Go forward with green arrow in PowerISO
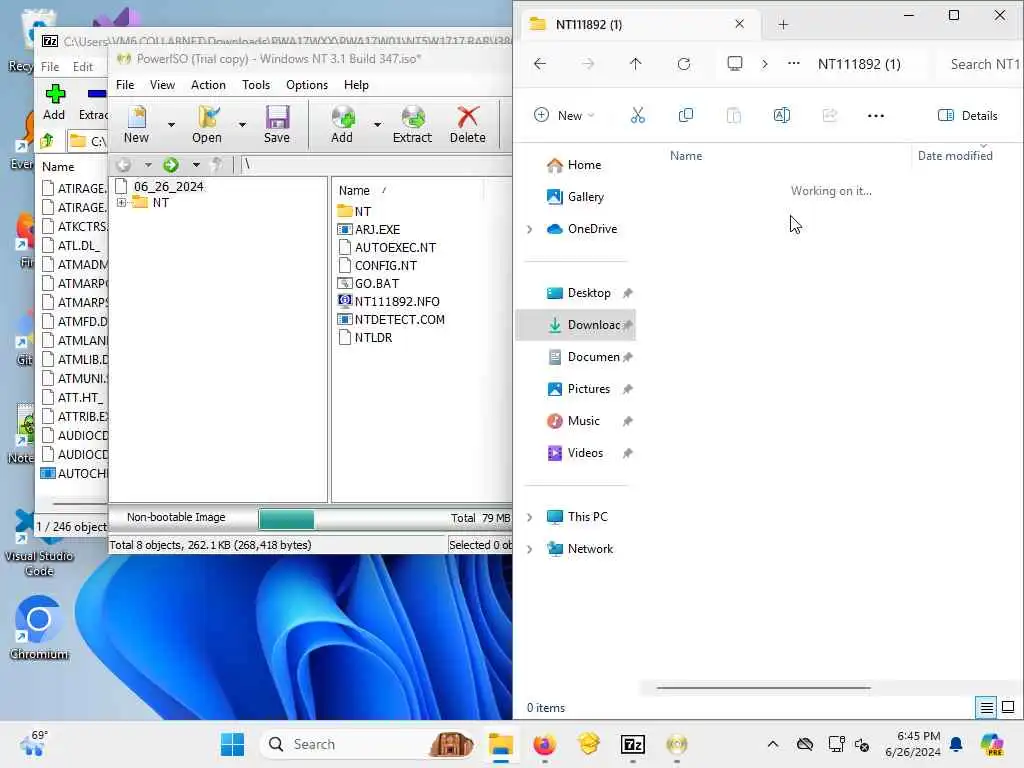Screen dimensions: 1024x768 click(x=171, y=165)
